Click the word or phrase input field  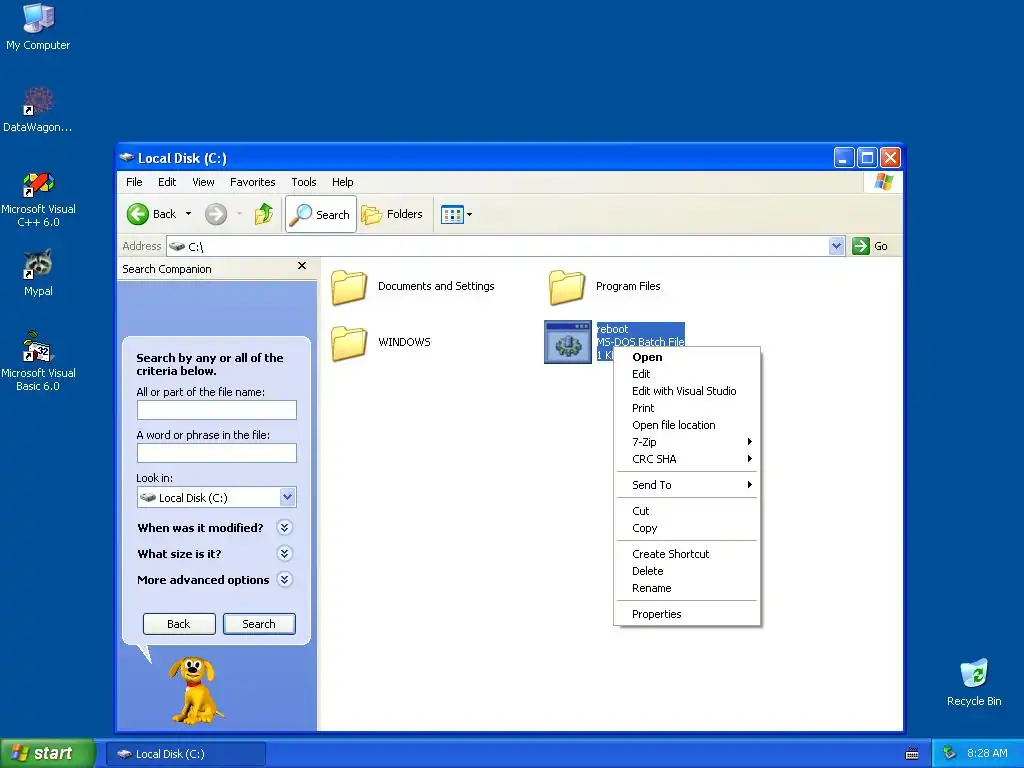click(217, 453)
